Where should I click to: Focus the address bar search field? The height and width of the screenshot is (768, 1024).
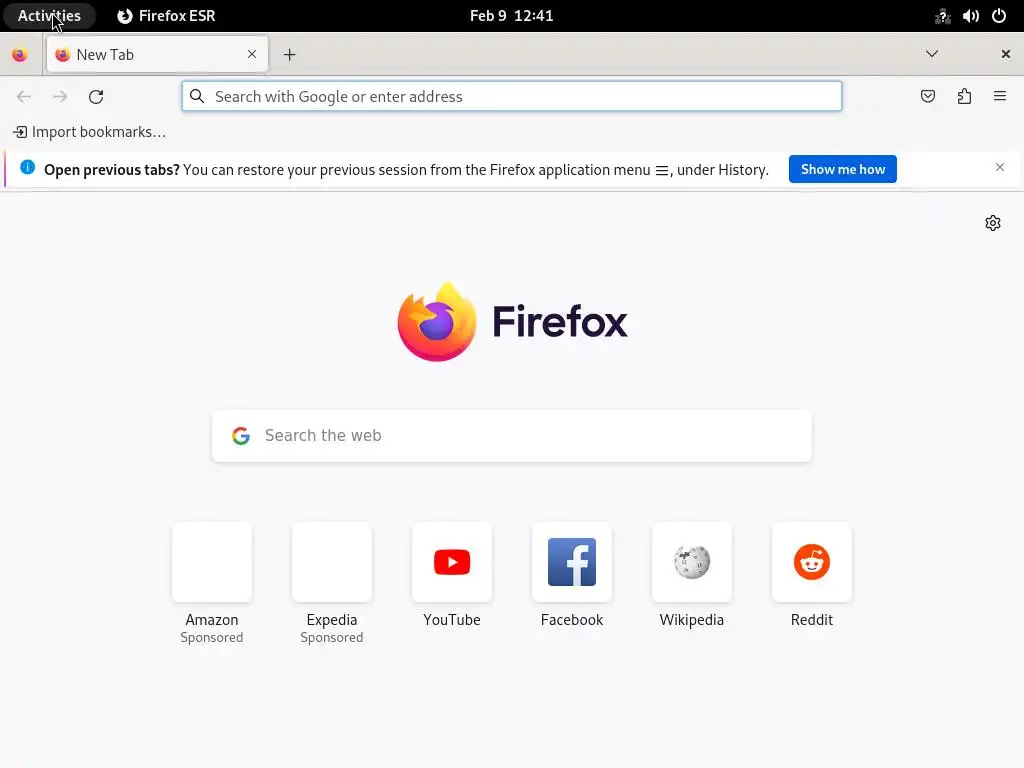click(x=511, y=97)
